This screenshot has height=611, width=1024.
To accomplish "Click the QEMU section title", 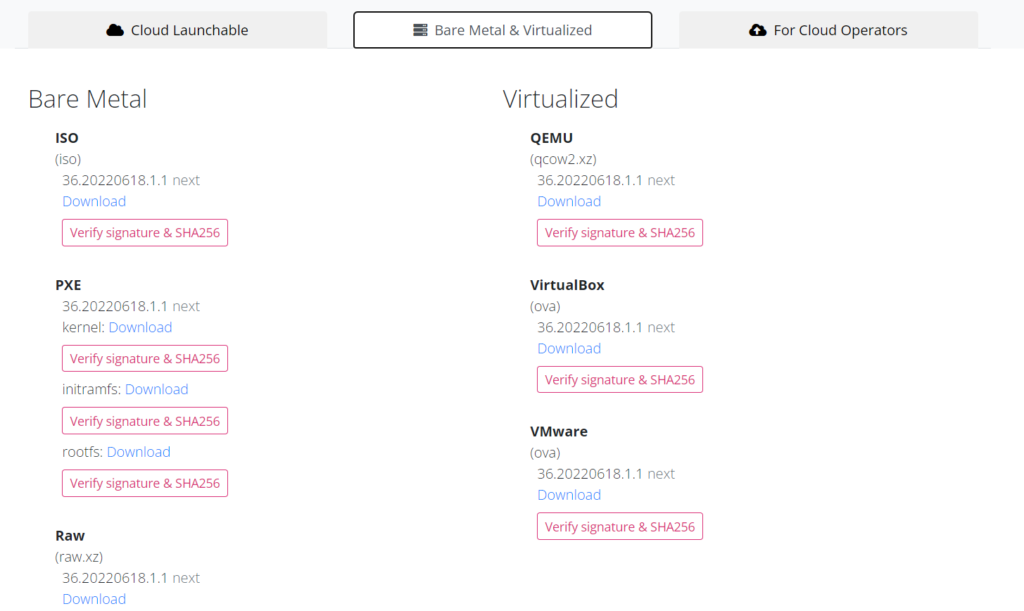I will coord(551,138).
